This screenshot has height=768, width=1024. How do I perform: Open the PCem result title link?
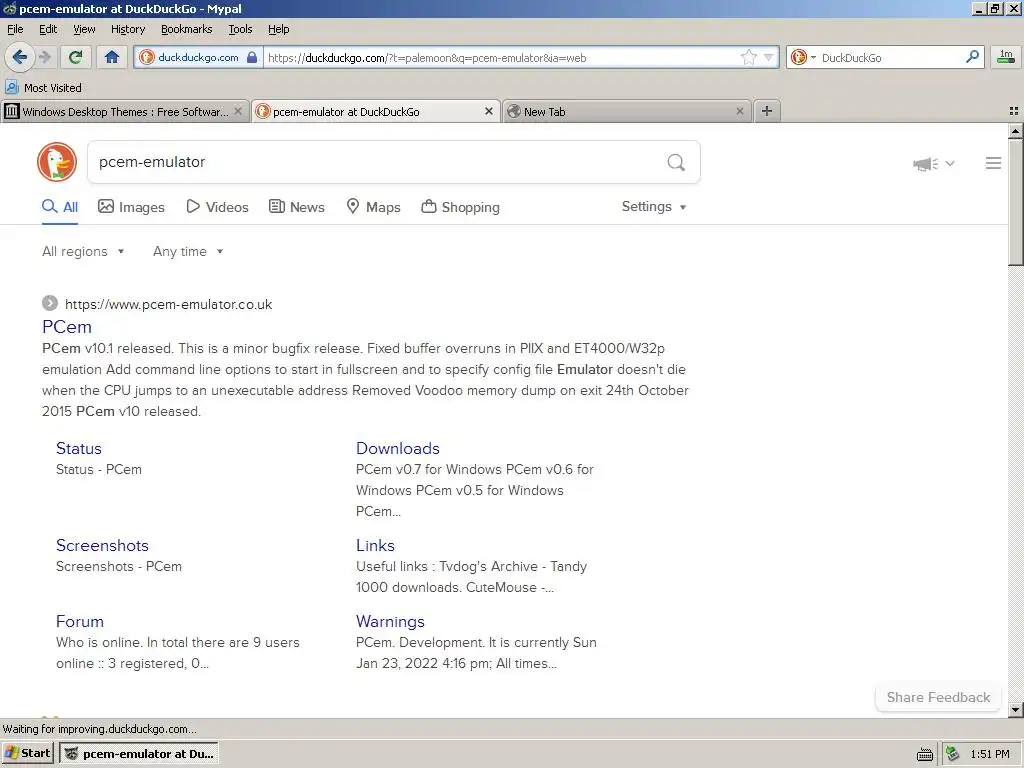[67, 327]
